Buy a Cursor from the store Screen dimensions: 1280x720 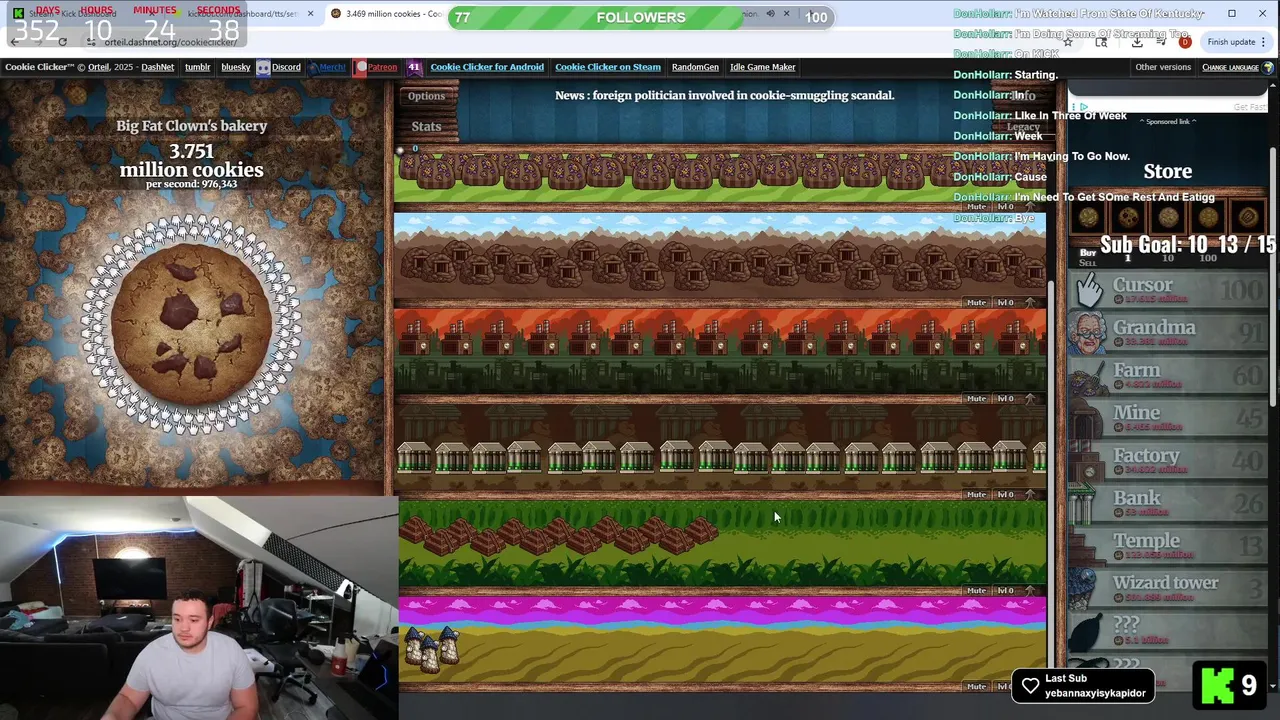[1168, 290]
